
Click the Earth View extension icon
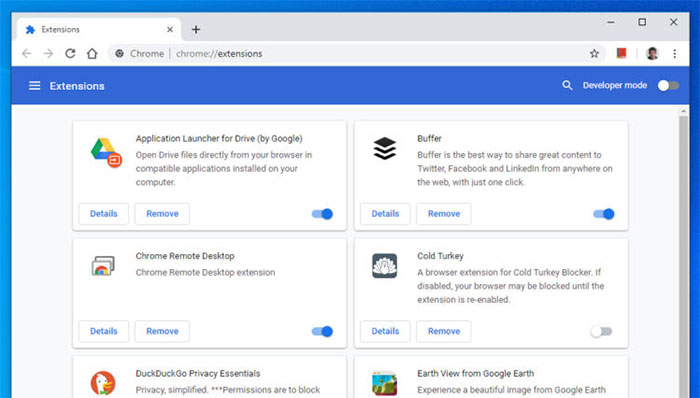click(384, 384)
